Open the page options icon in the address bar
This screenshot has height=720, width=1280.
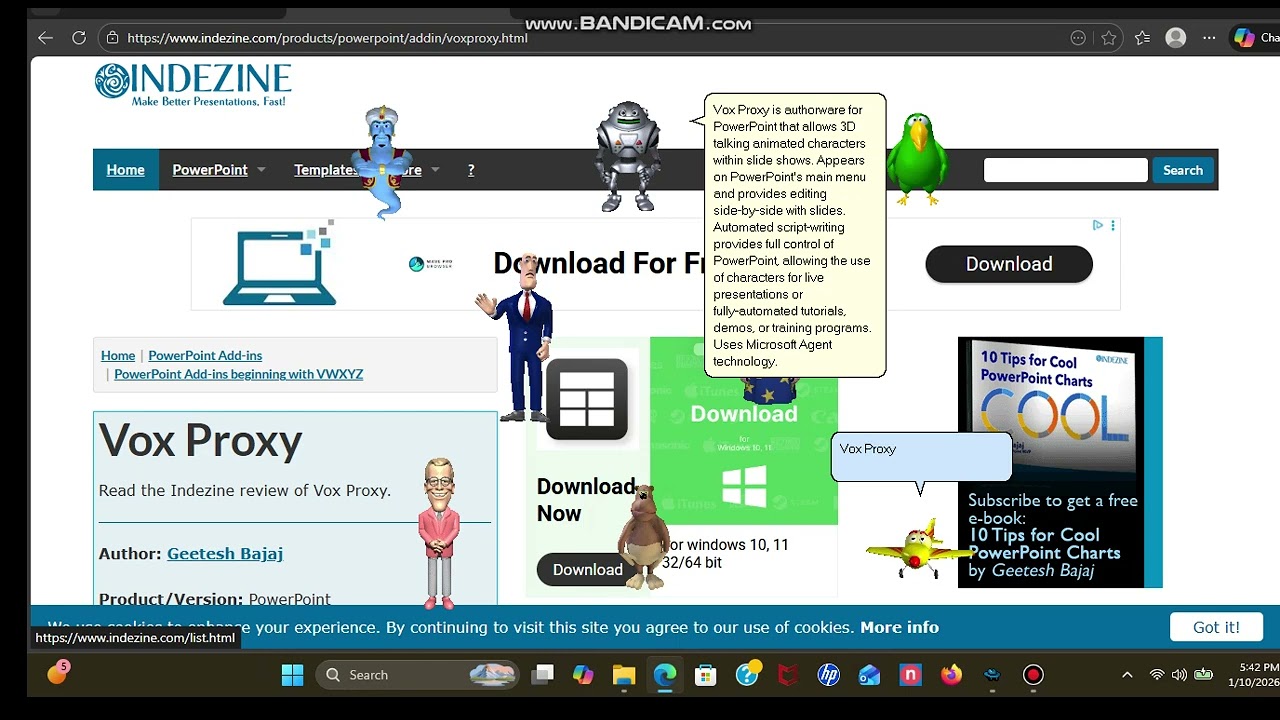pyautogui.click(x=1078, y=38)
